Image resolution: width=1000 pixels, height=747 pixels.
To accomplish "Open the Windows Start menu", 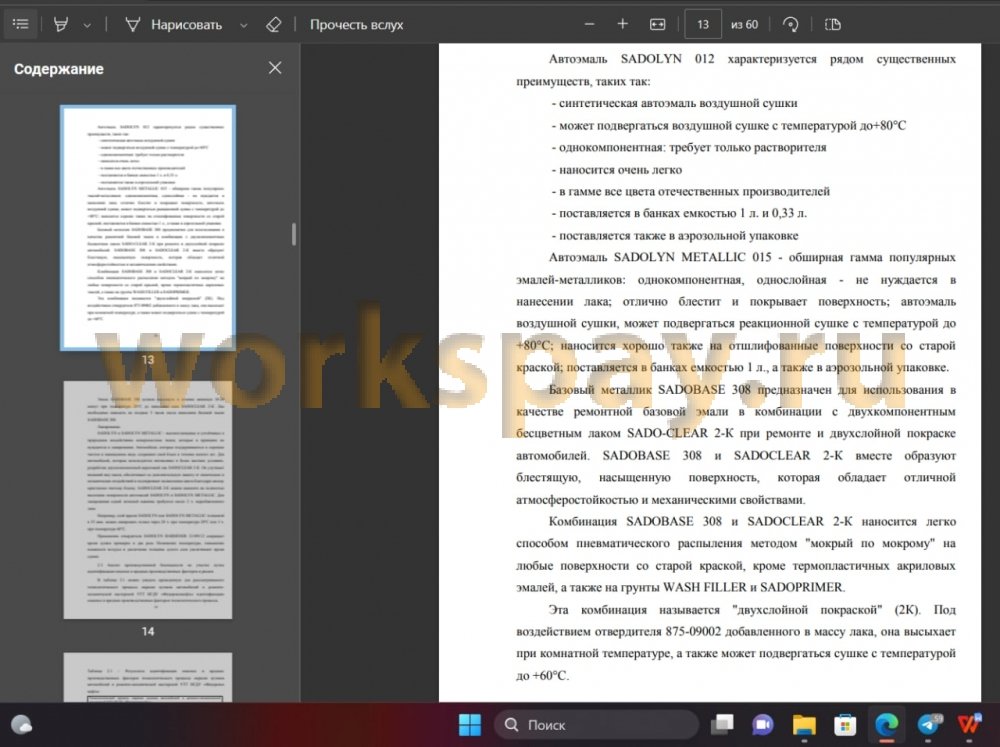I will (470, 725).
